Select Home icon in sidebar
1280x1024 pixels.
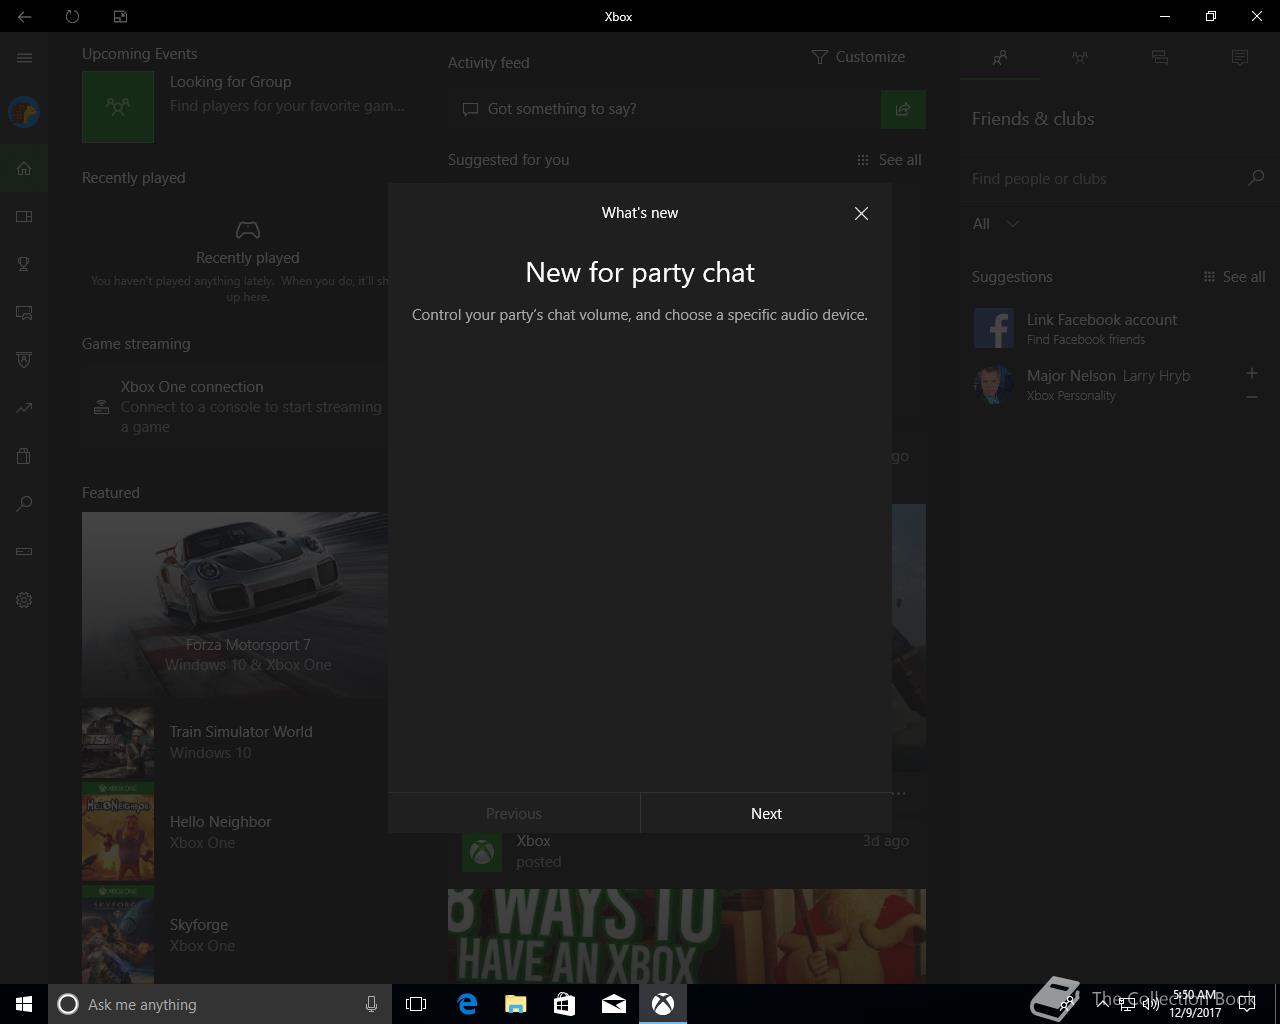click(24, 168)
